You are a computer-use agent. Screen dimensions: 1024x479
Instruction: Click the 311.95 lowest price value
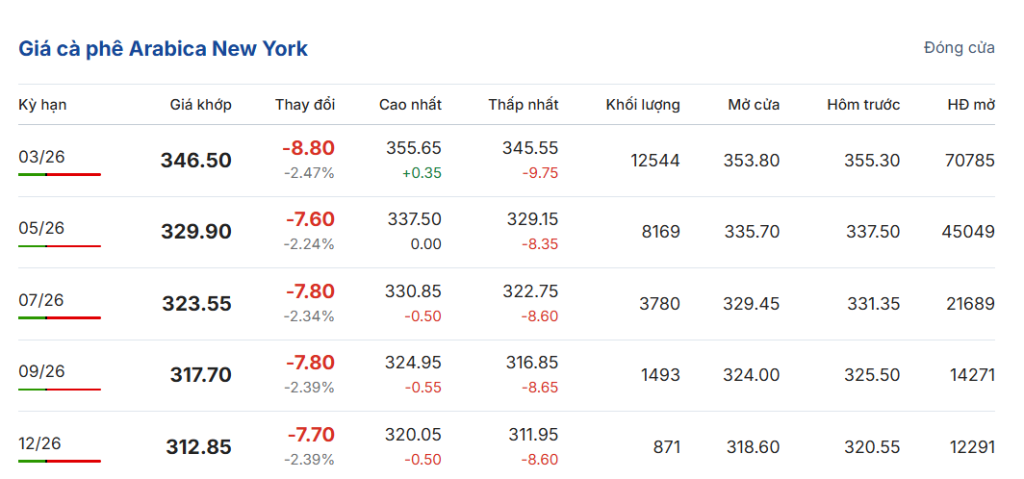pos(530,434)
